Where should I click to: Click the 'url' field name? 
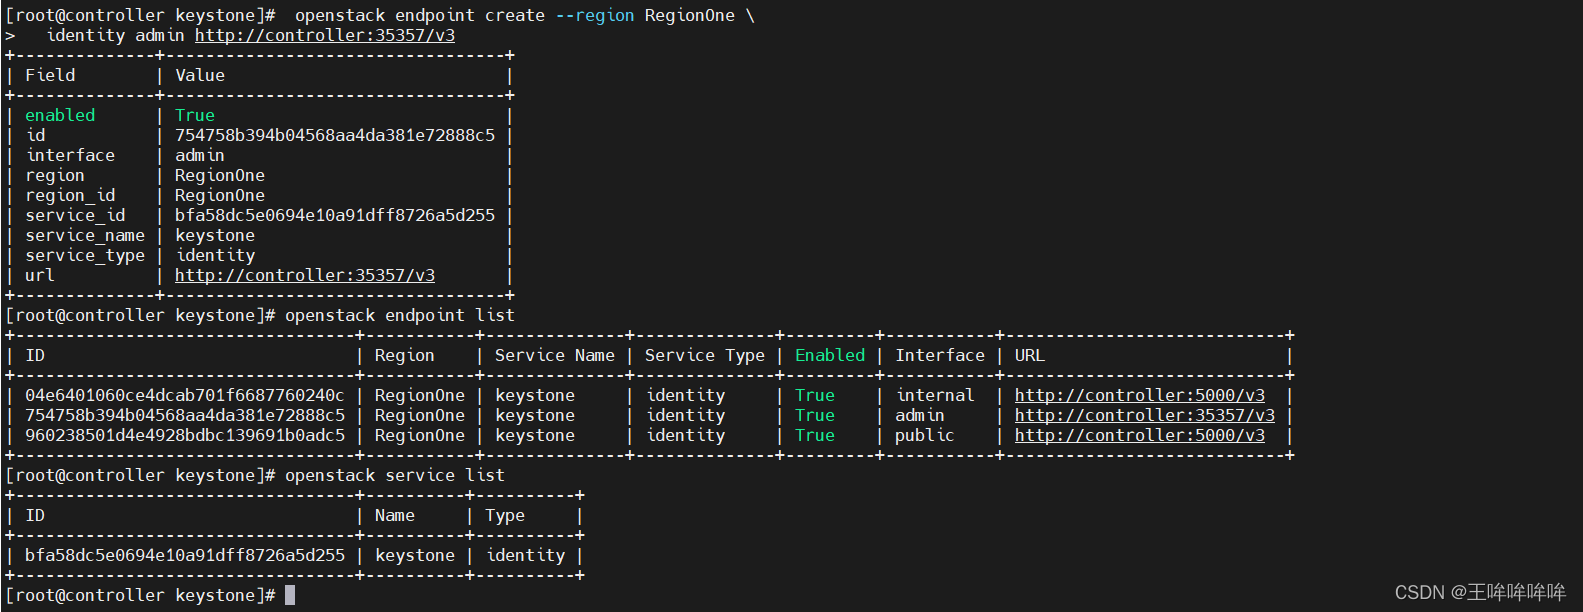click(x=40, y=275)
